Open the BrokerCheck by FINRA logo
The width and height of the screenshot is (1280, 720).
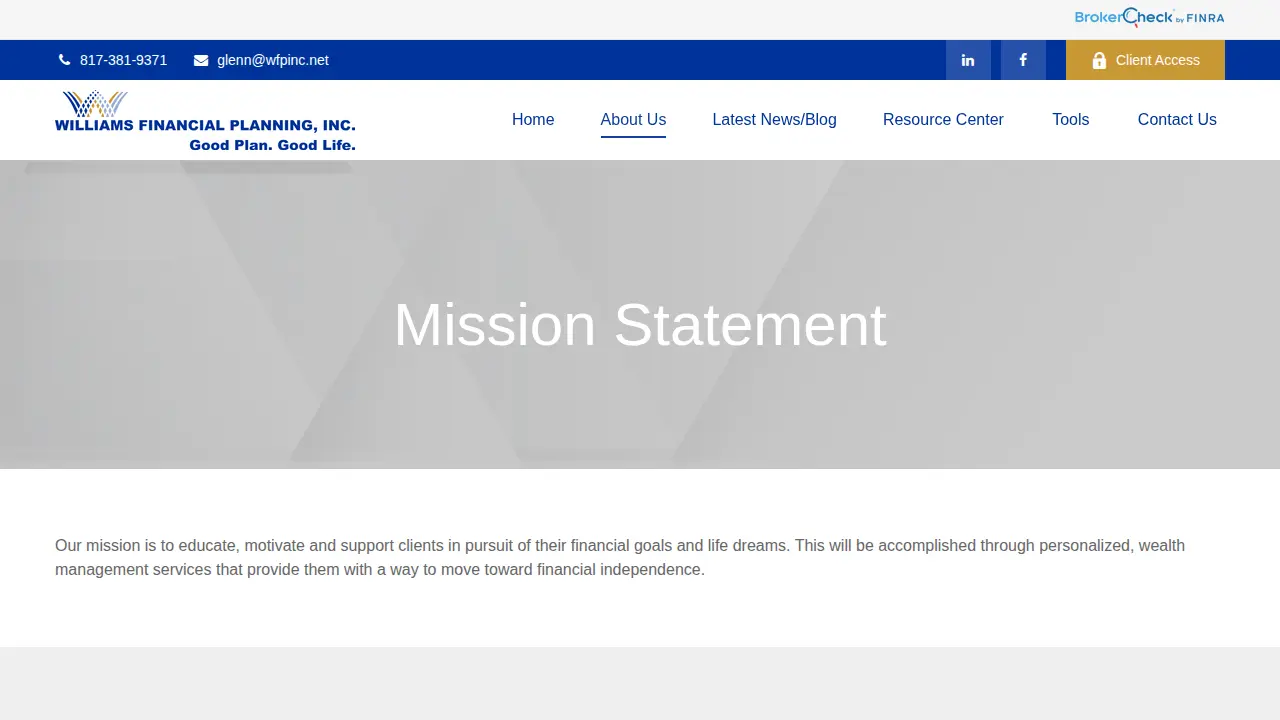(1149, 17)
